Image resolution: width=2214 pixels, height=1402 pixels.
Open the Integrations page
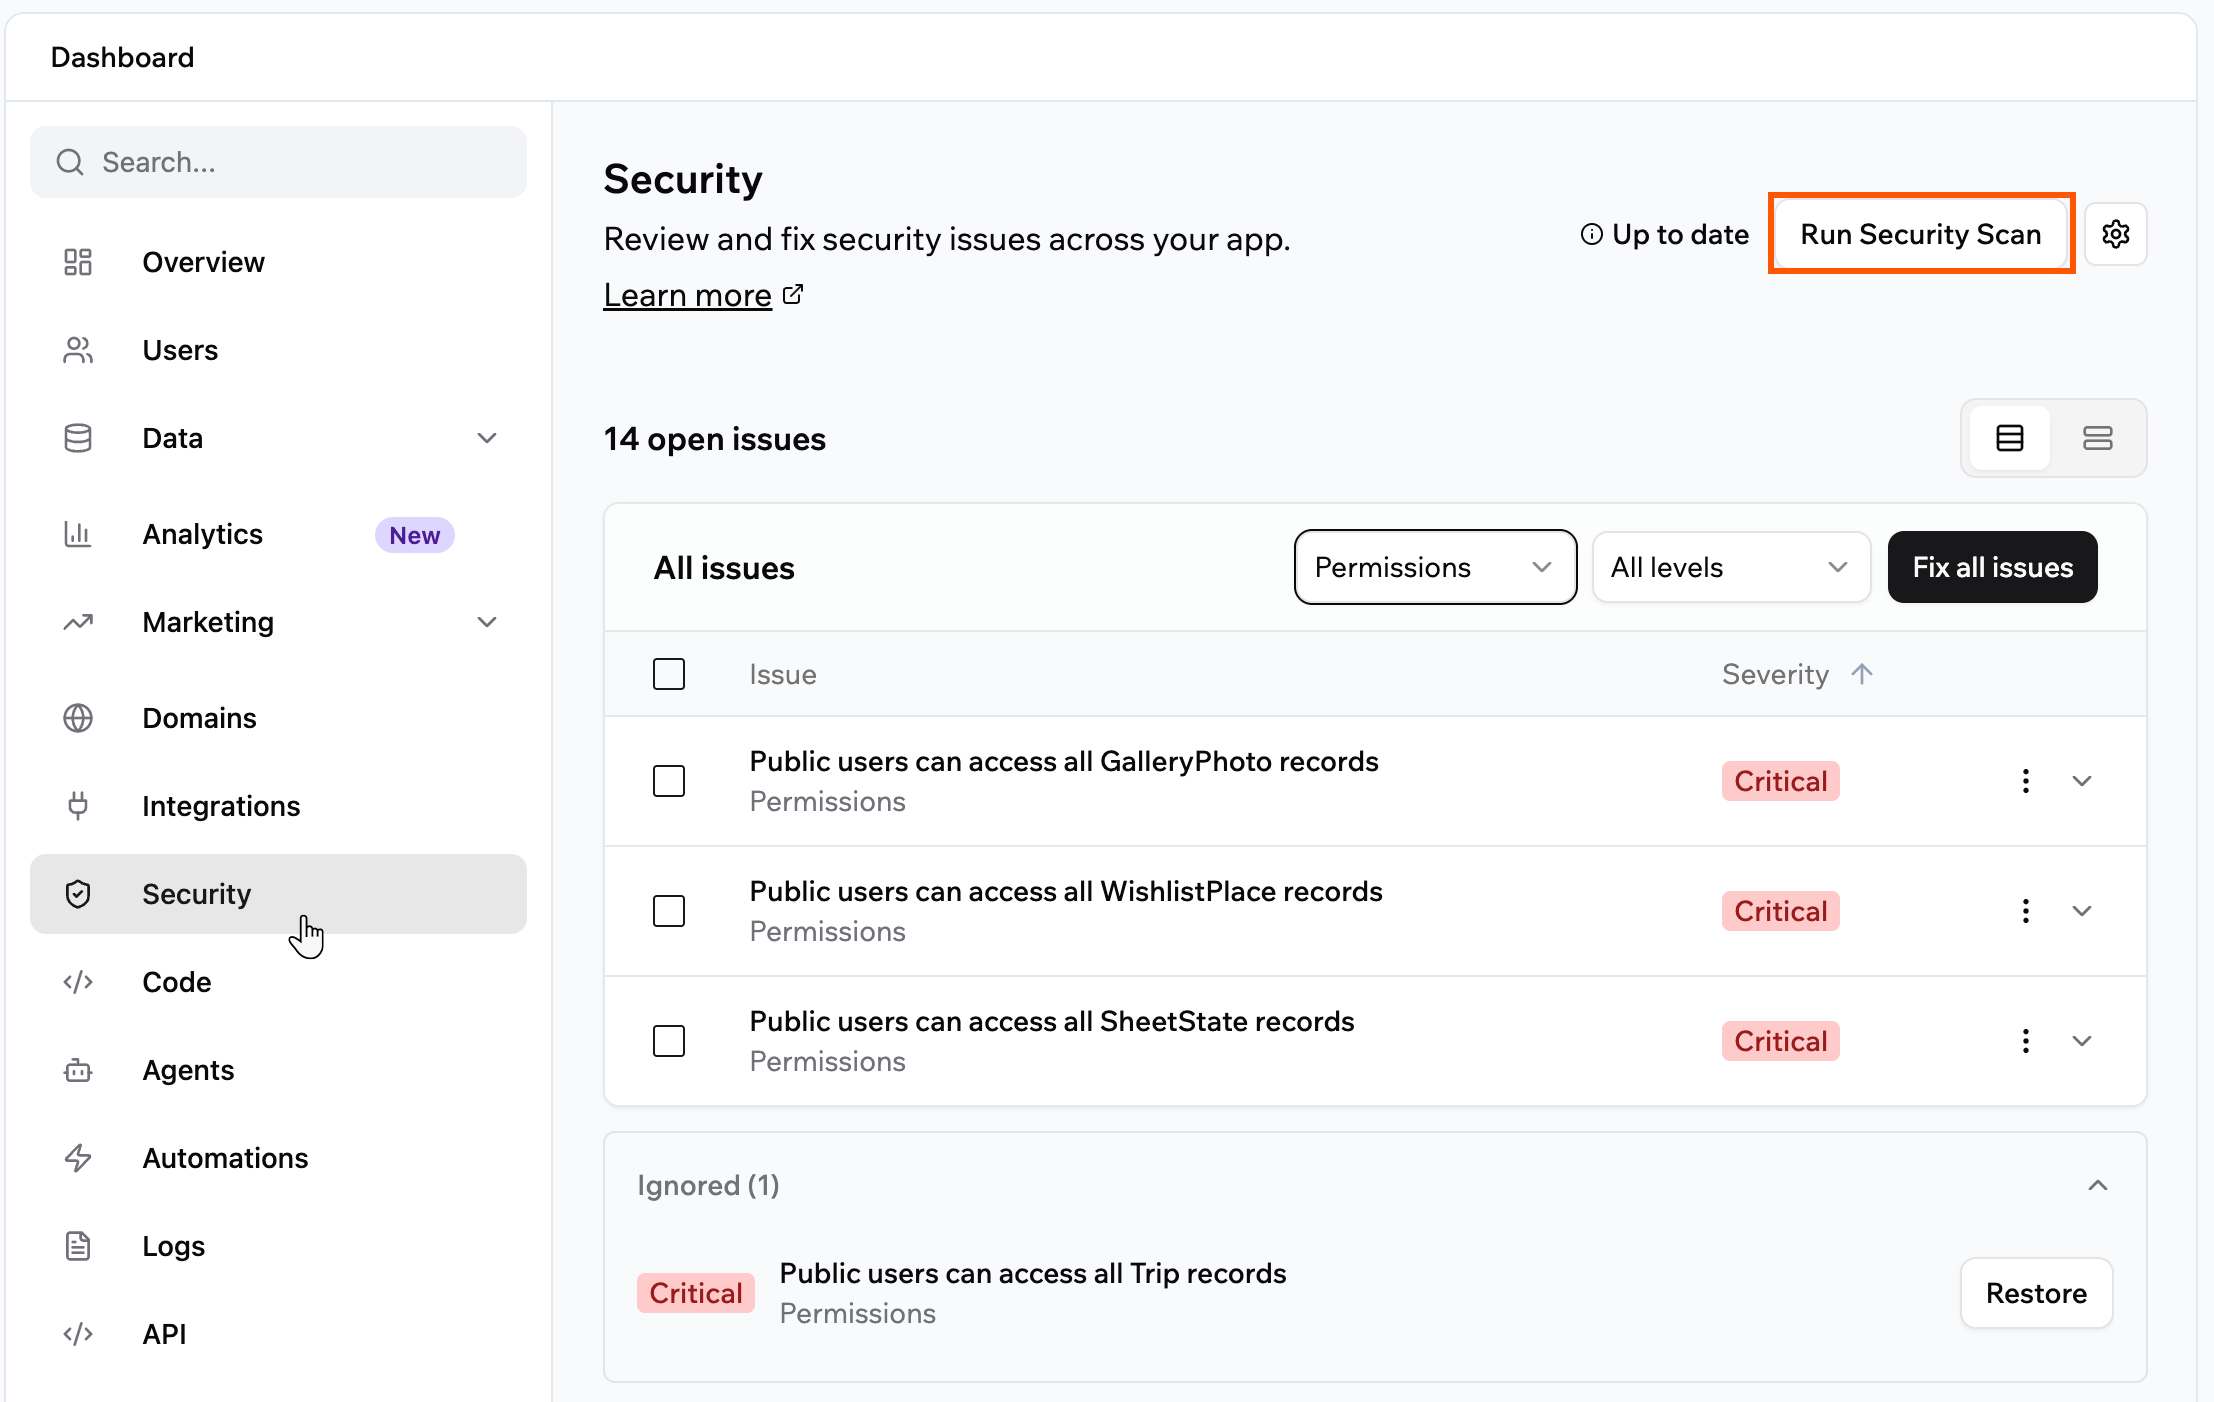278,806
